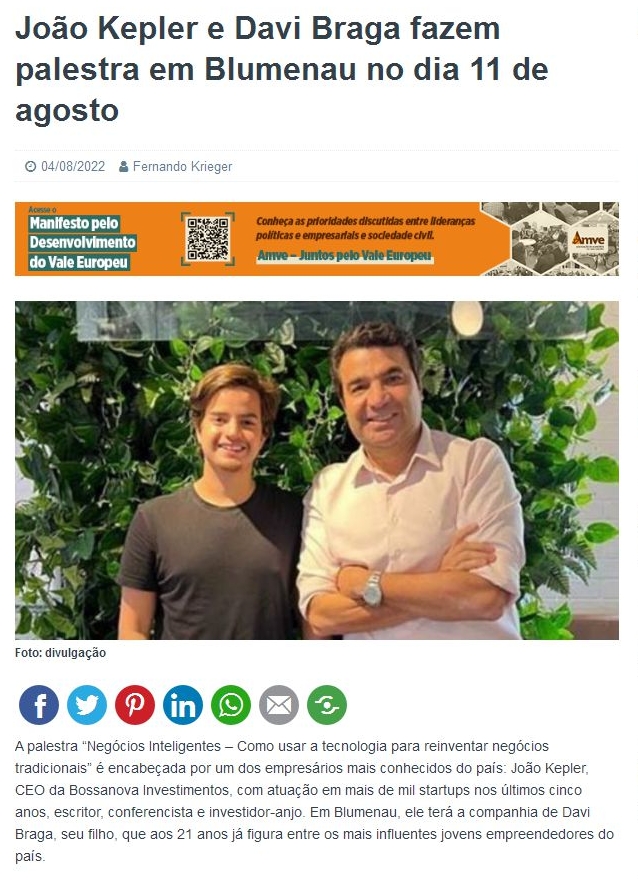Open the photo of the two speakers
638x885 pixels.
[317, 470]
